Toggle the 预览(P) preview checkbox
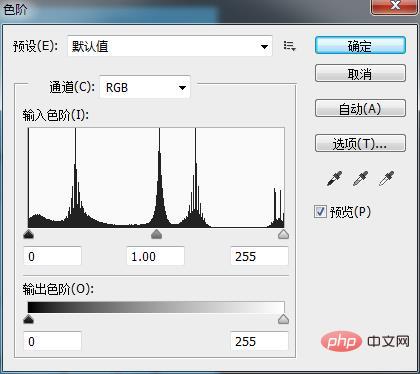 [x=320, y=211]
